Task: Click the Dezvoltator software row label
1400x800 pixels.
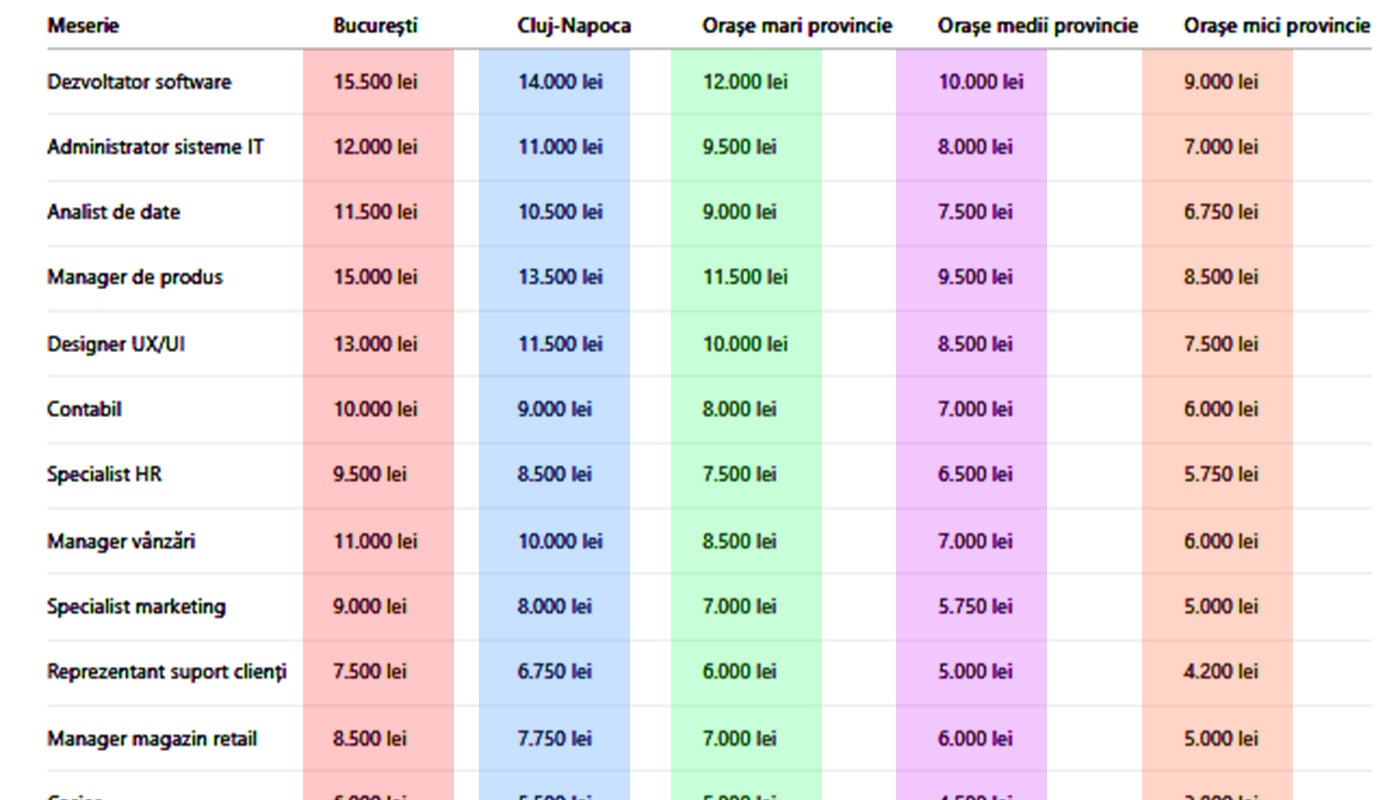Action: pos(139,82)
